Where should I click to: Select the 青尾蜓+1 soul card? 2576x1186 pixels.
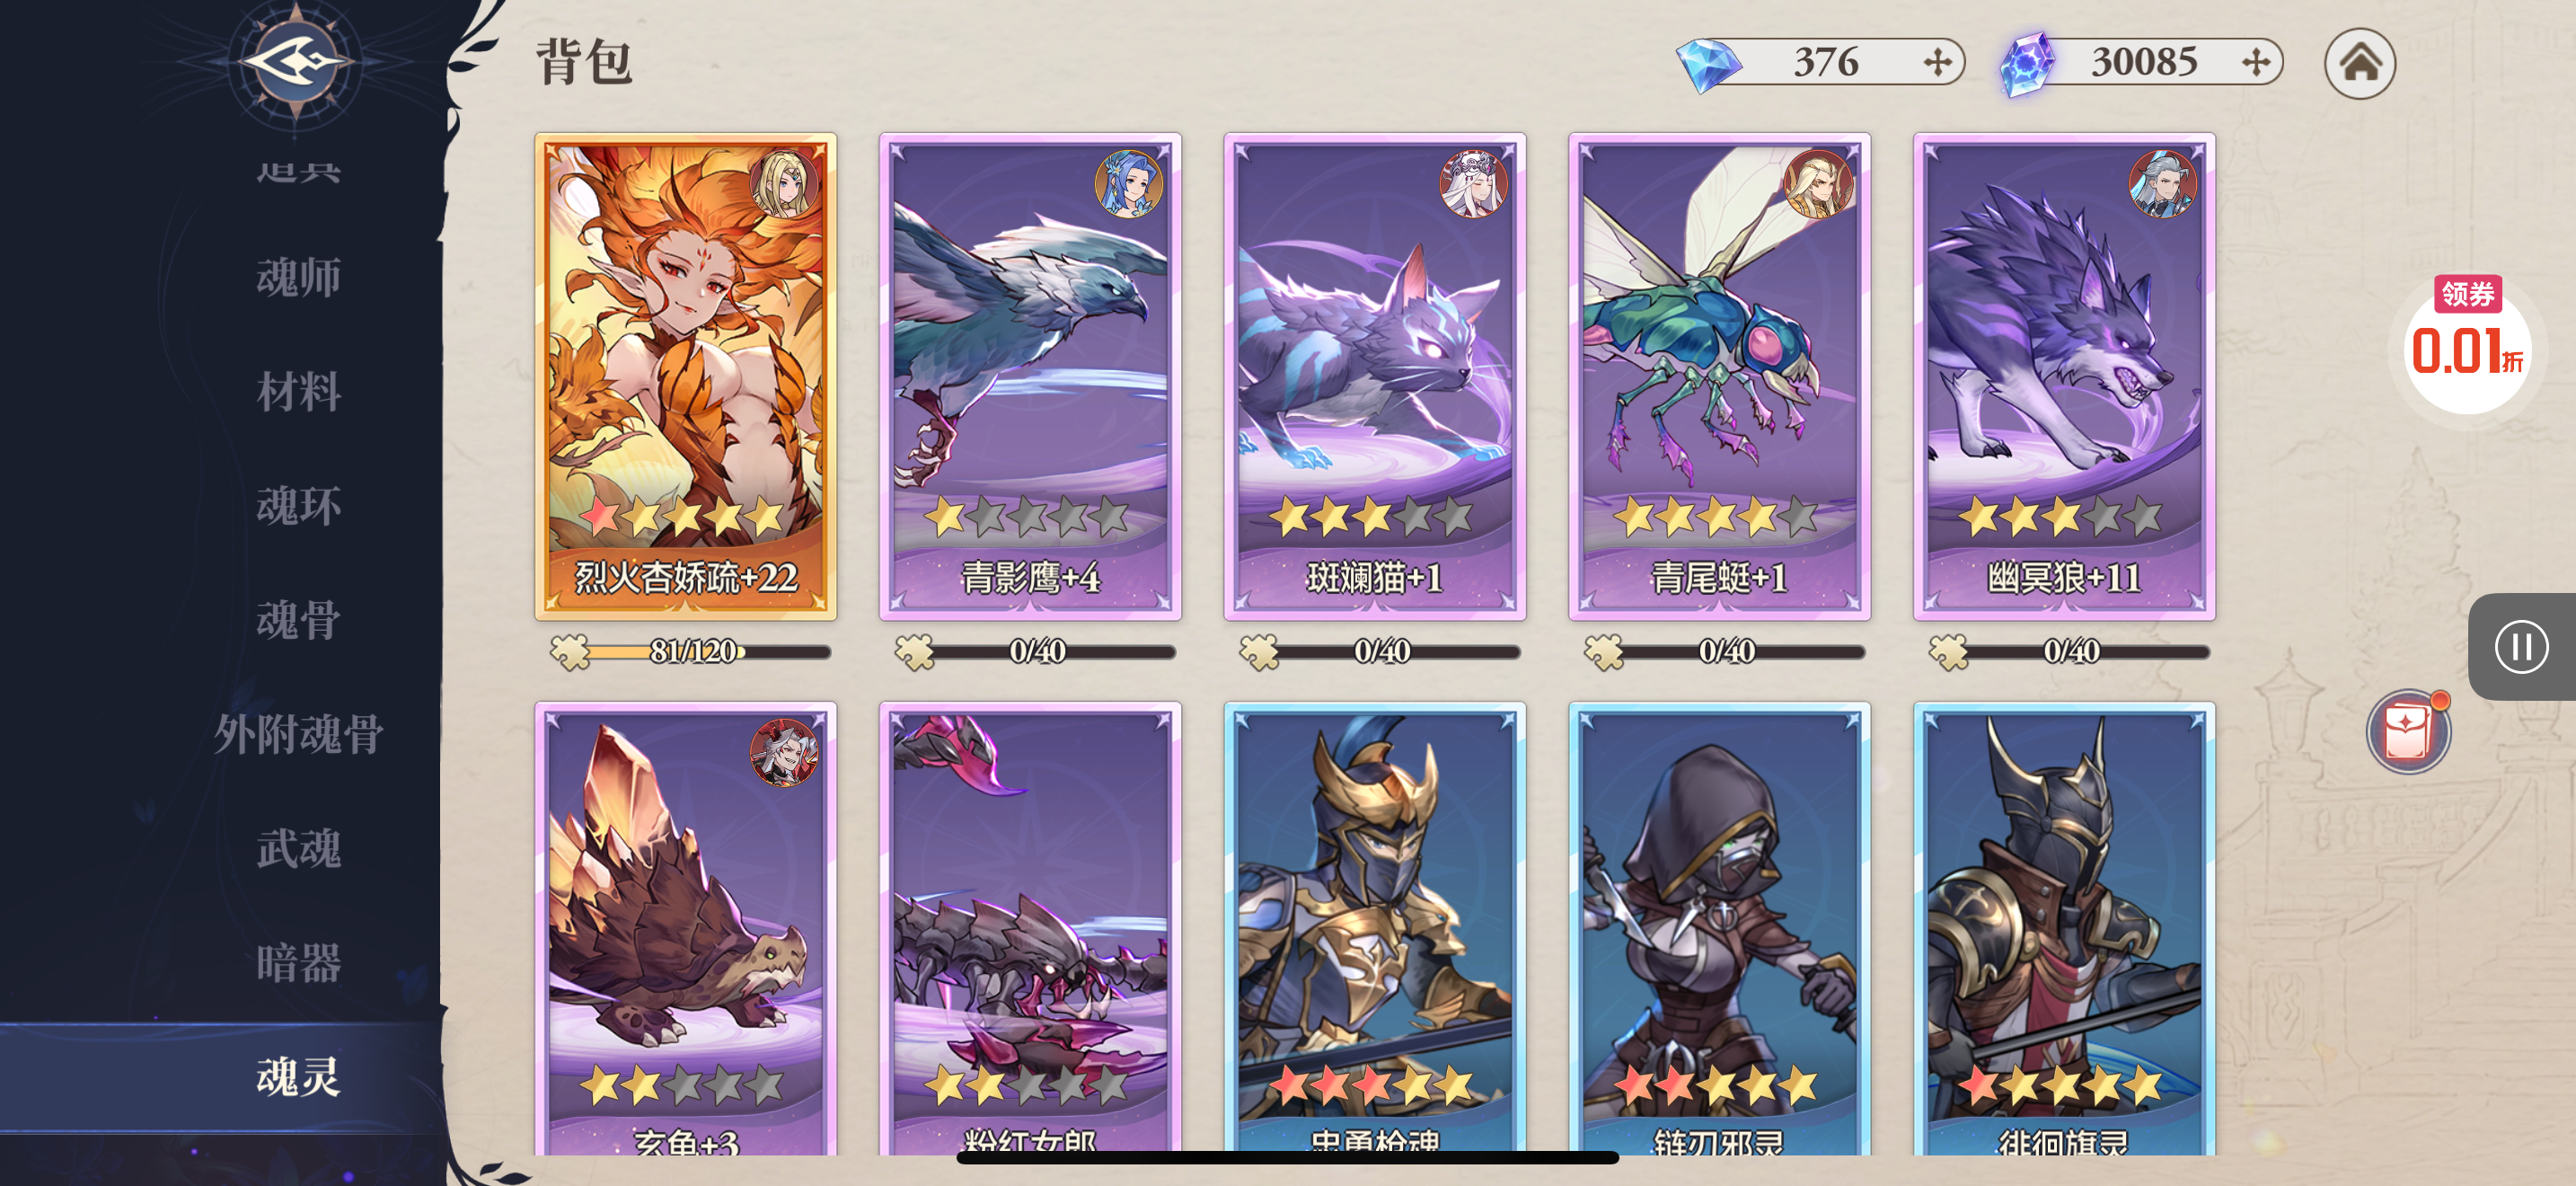[1719, 376]
